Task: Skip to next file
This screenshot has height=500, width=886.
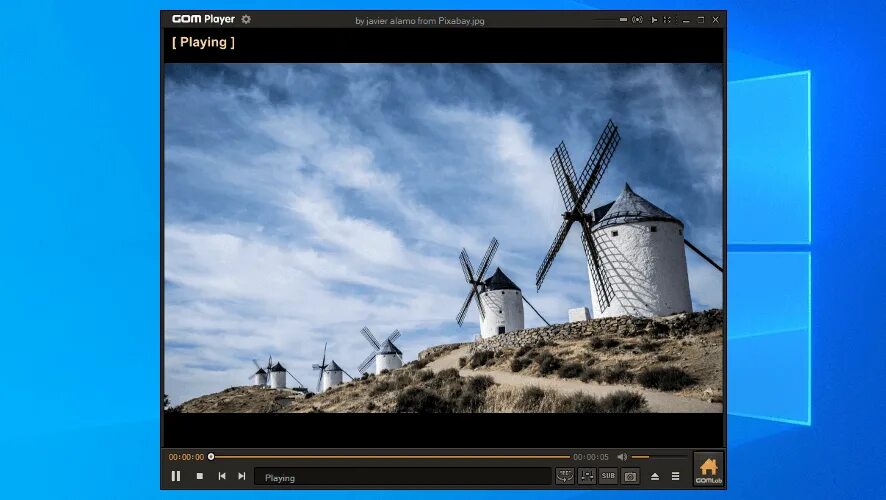Action: [x=242, y=476]
